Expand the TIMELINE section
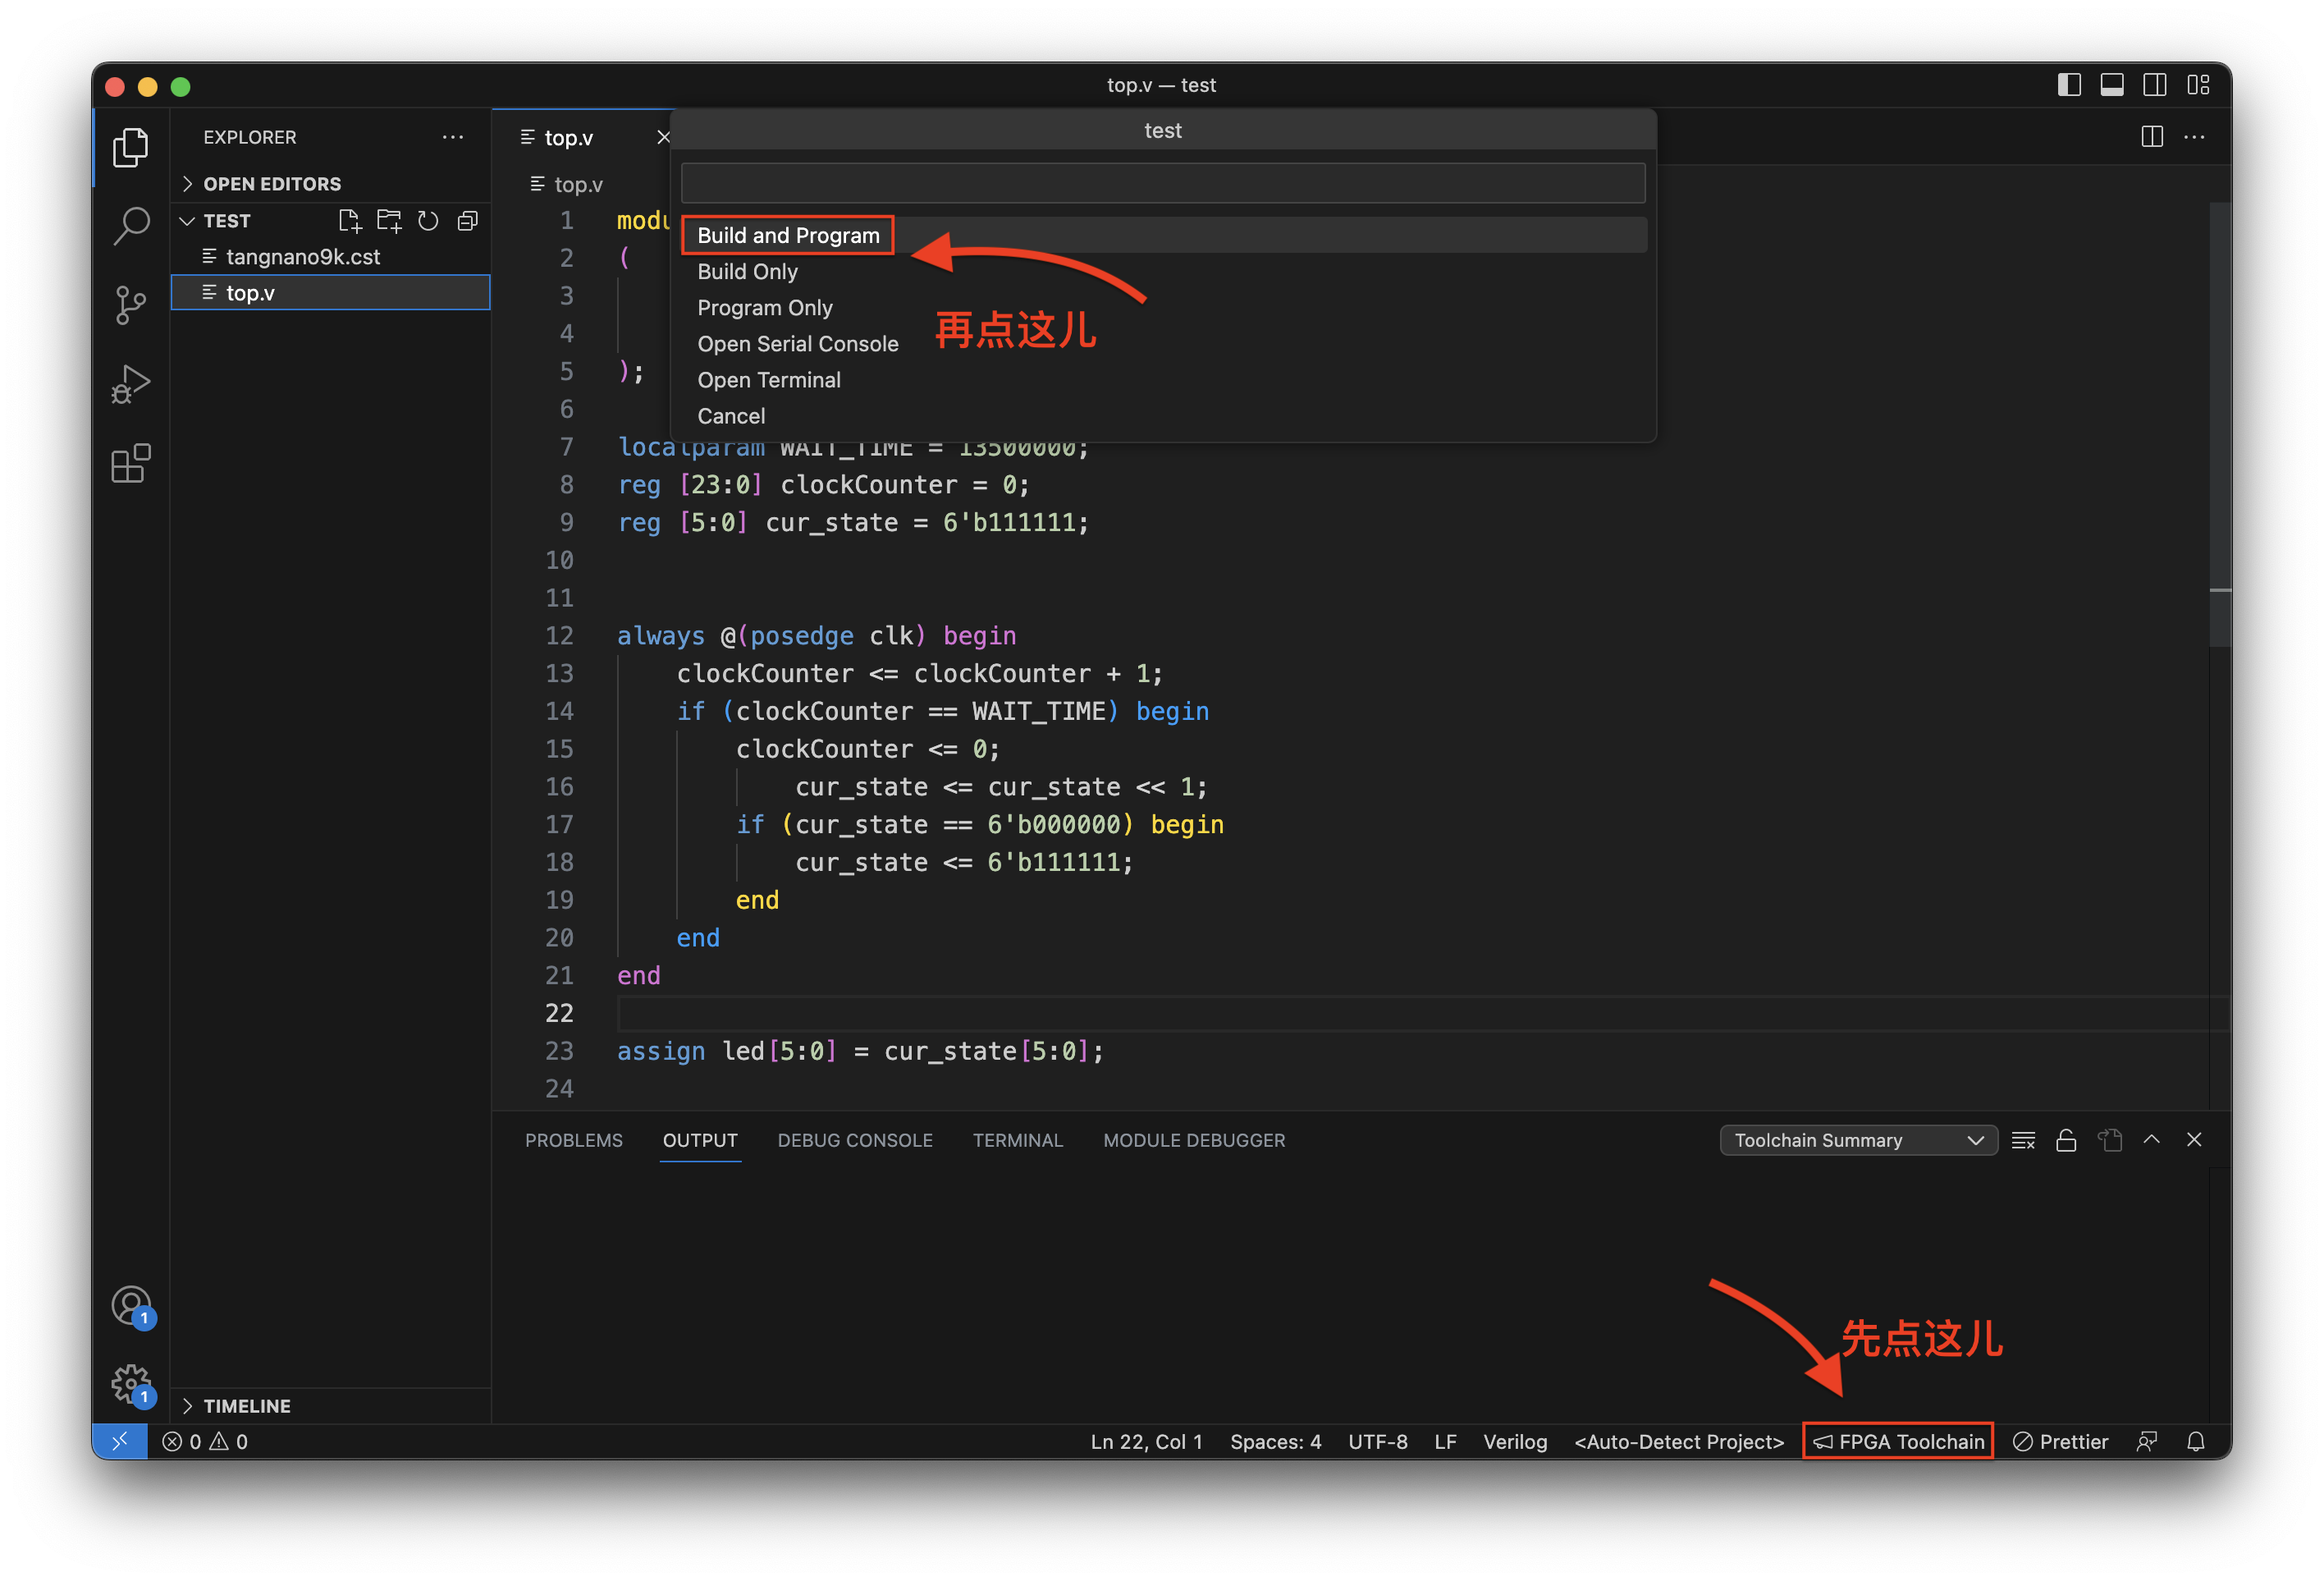 [x=246, y=1405]
